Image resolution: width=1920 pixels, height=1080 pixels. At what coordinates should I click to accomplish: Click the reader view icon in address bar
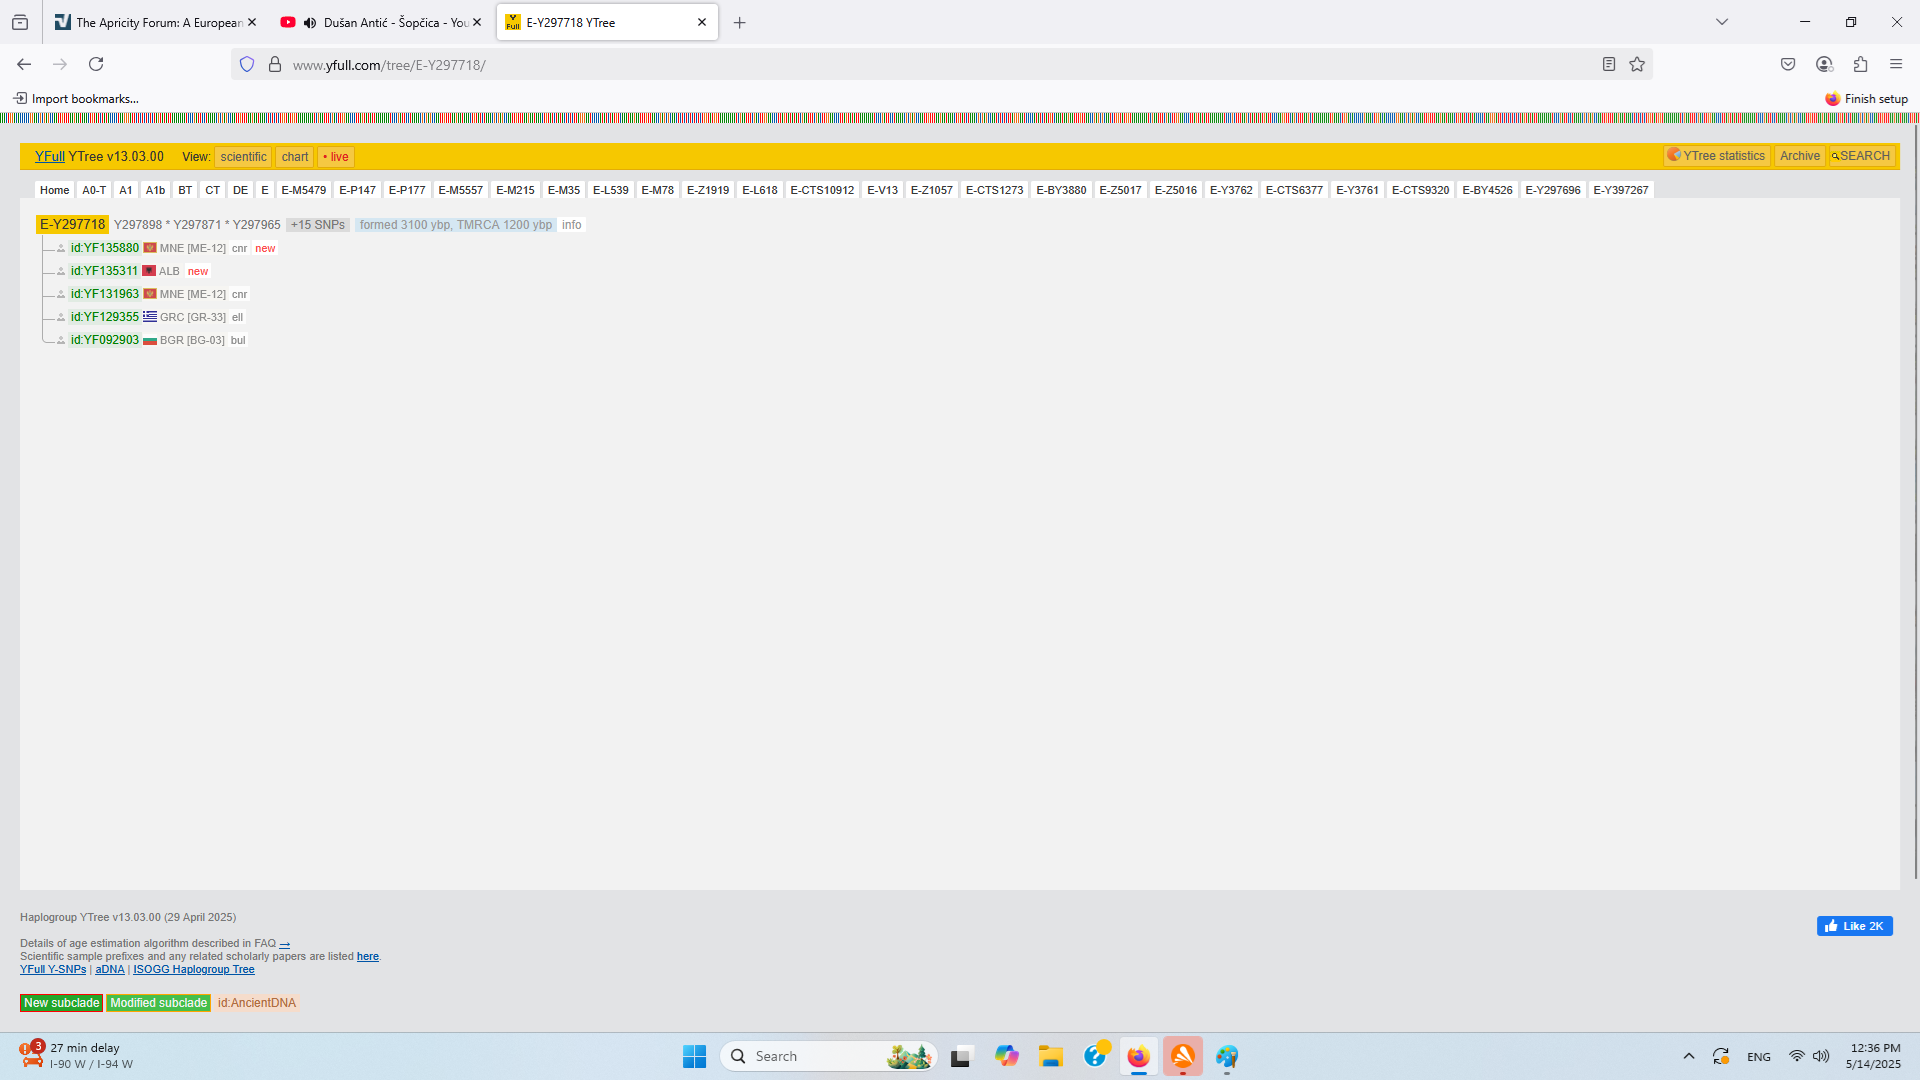pos(1608,65)
